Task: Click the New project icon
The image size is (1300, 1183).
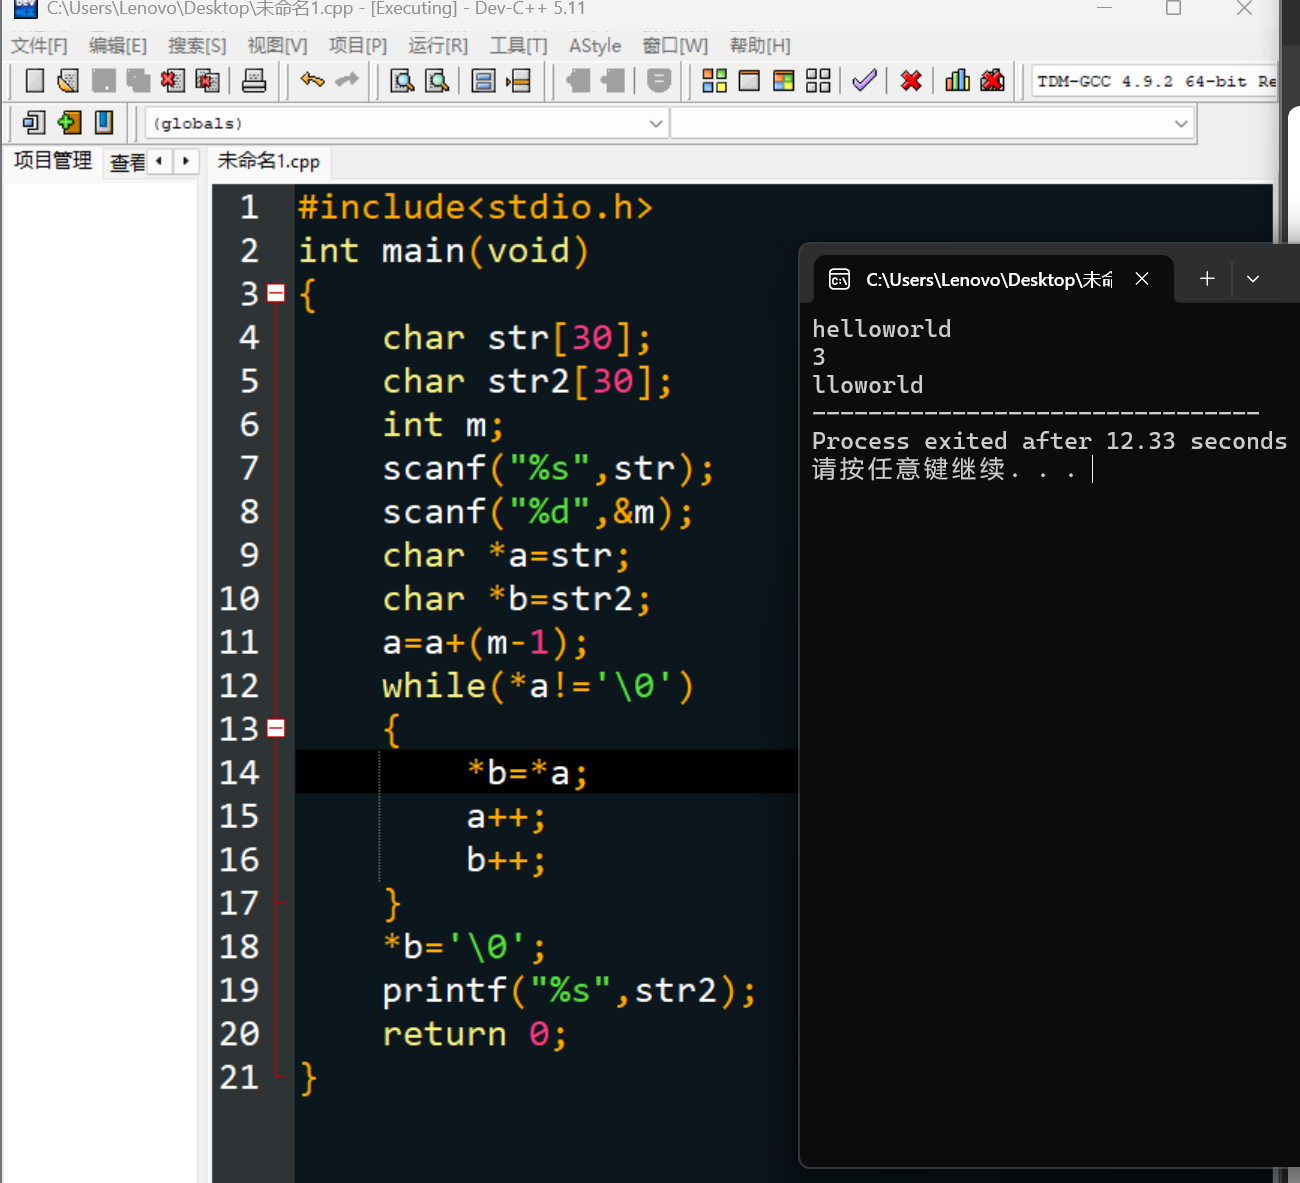Action: pos(34,123)
